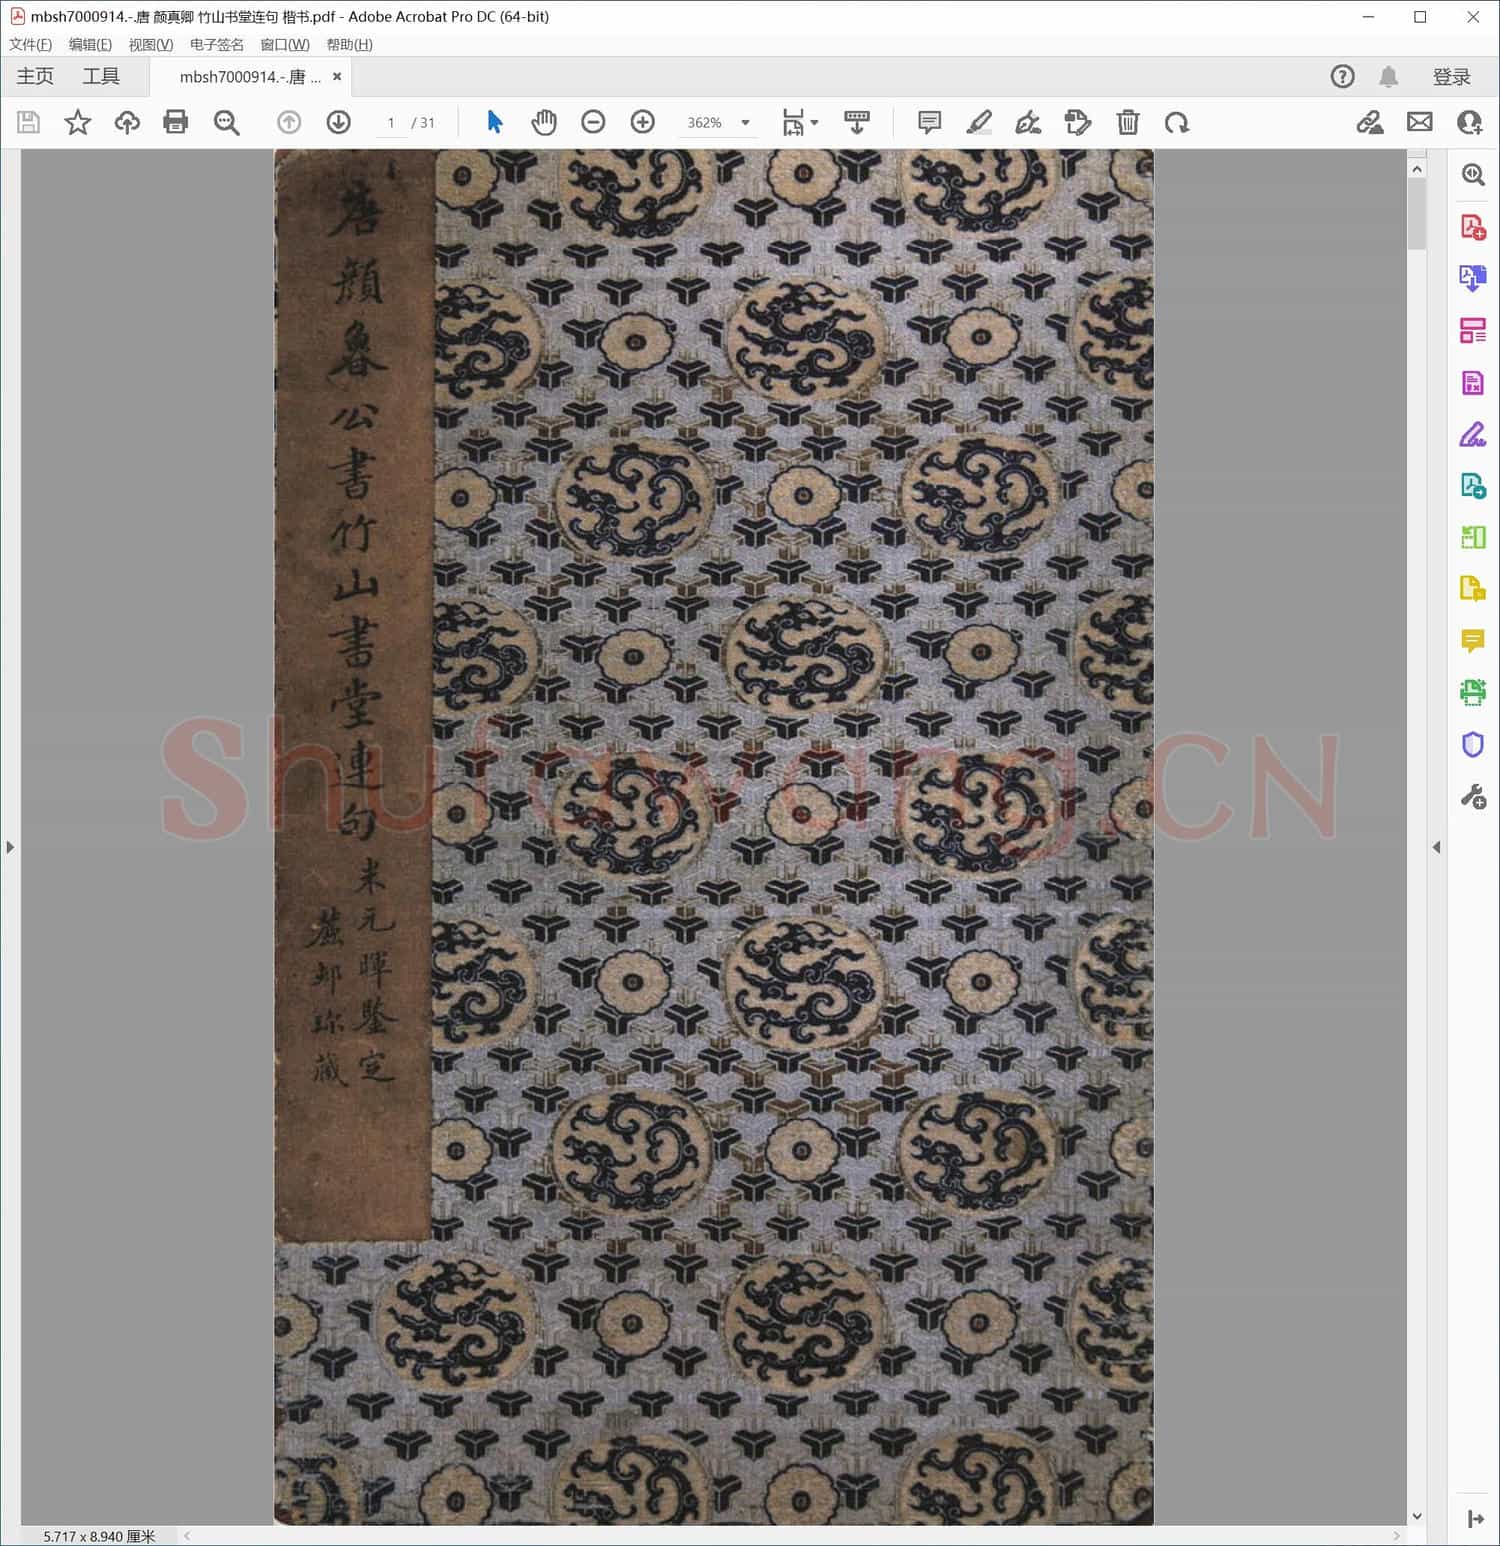Rotate page with the rotate icon
The image size is (1500, 1546).
[x=1177, y=122]
